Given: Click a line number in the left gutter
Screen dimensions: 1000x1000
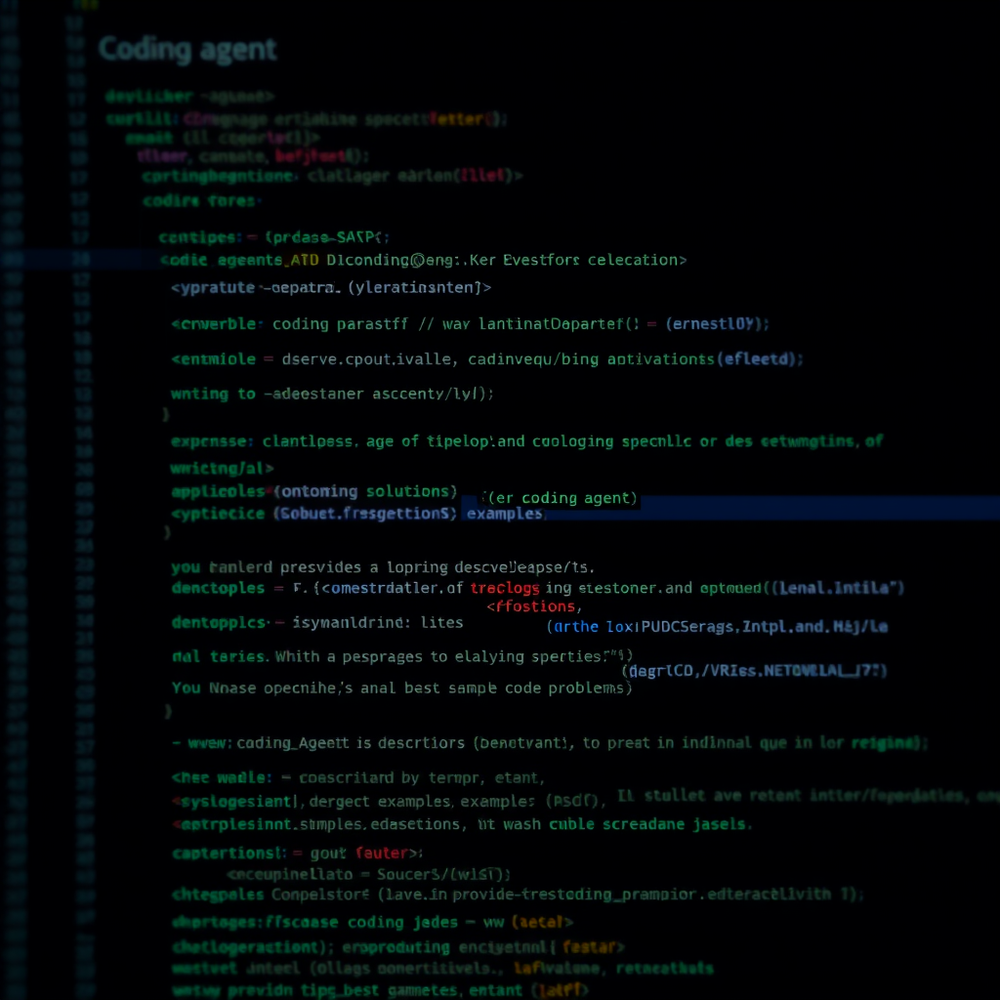Looking at the screenshot, I should coord(78,258).
